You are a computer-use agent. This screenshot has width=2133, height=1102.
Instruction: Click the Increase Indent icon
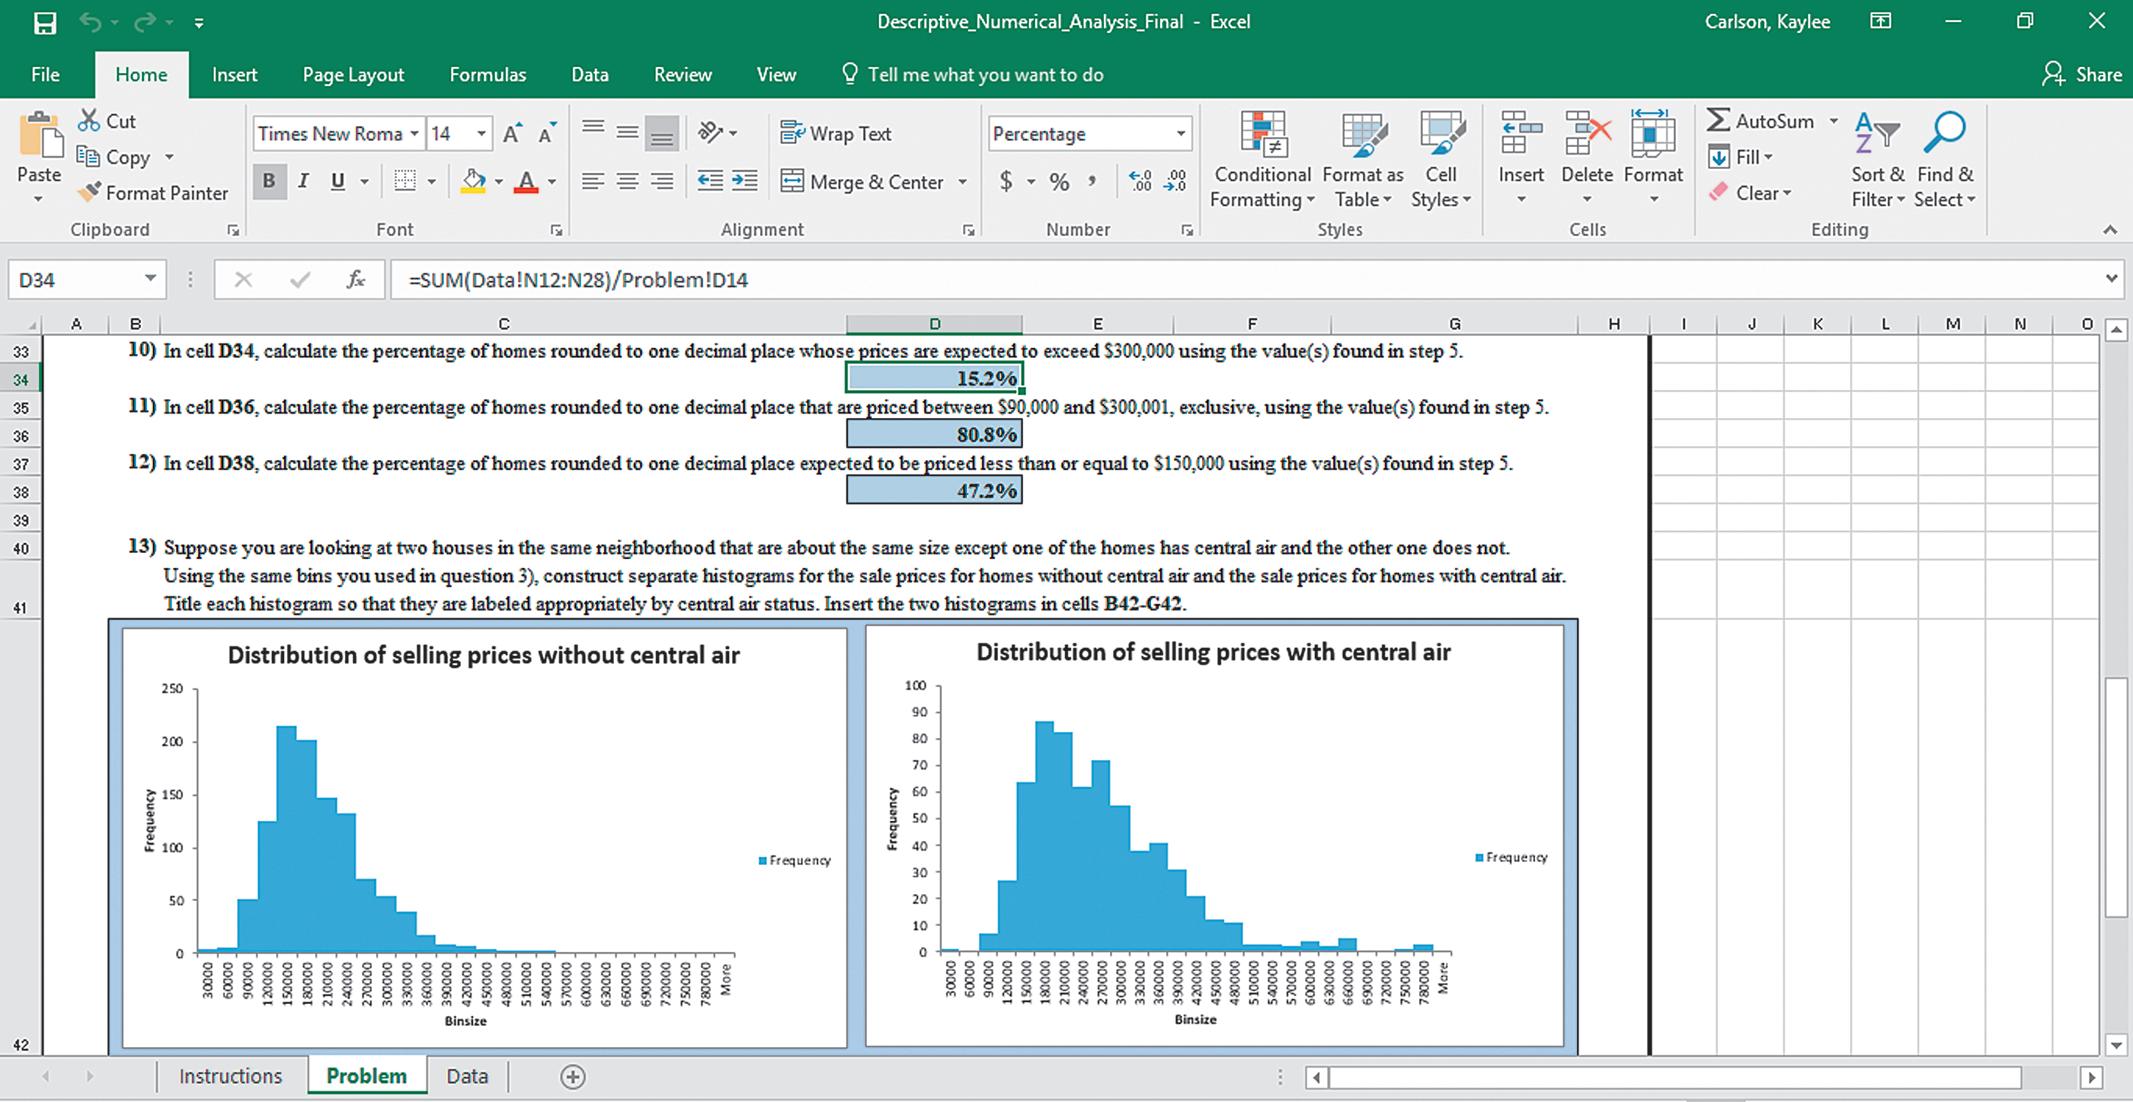(x=744, y=181)
